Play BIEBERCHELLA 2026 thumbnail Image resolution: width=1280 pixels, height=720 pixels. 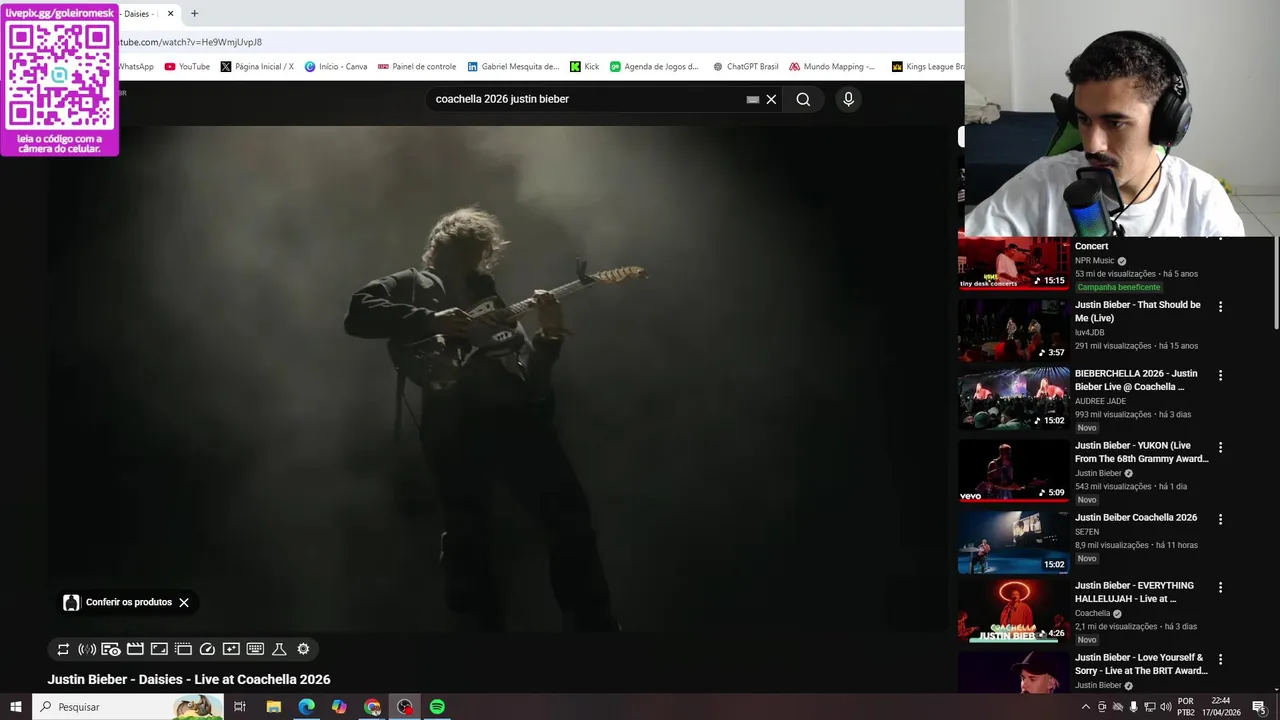(1013, 399)
